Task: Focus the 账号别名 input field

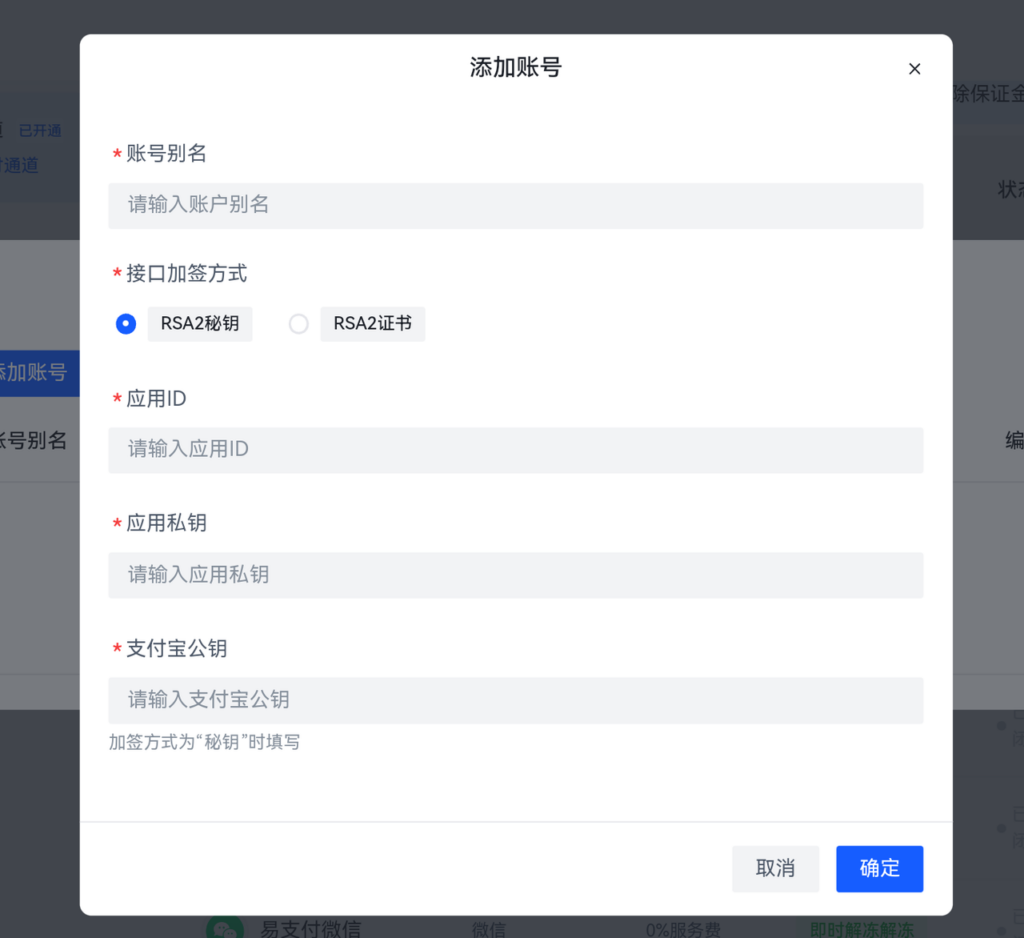Action: pyautogui.click(x=515, y=206)
